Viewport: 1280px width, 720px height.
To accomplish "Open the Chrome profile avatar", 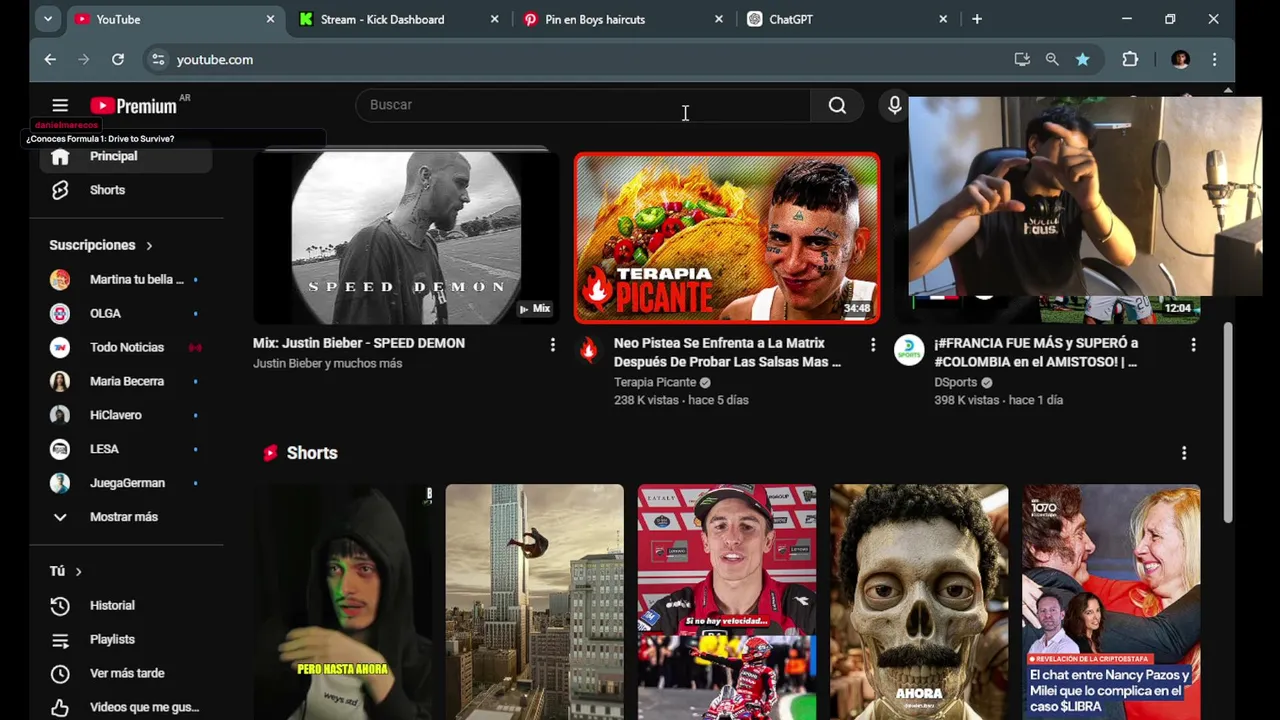I will pos(1180,60).
